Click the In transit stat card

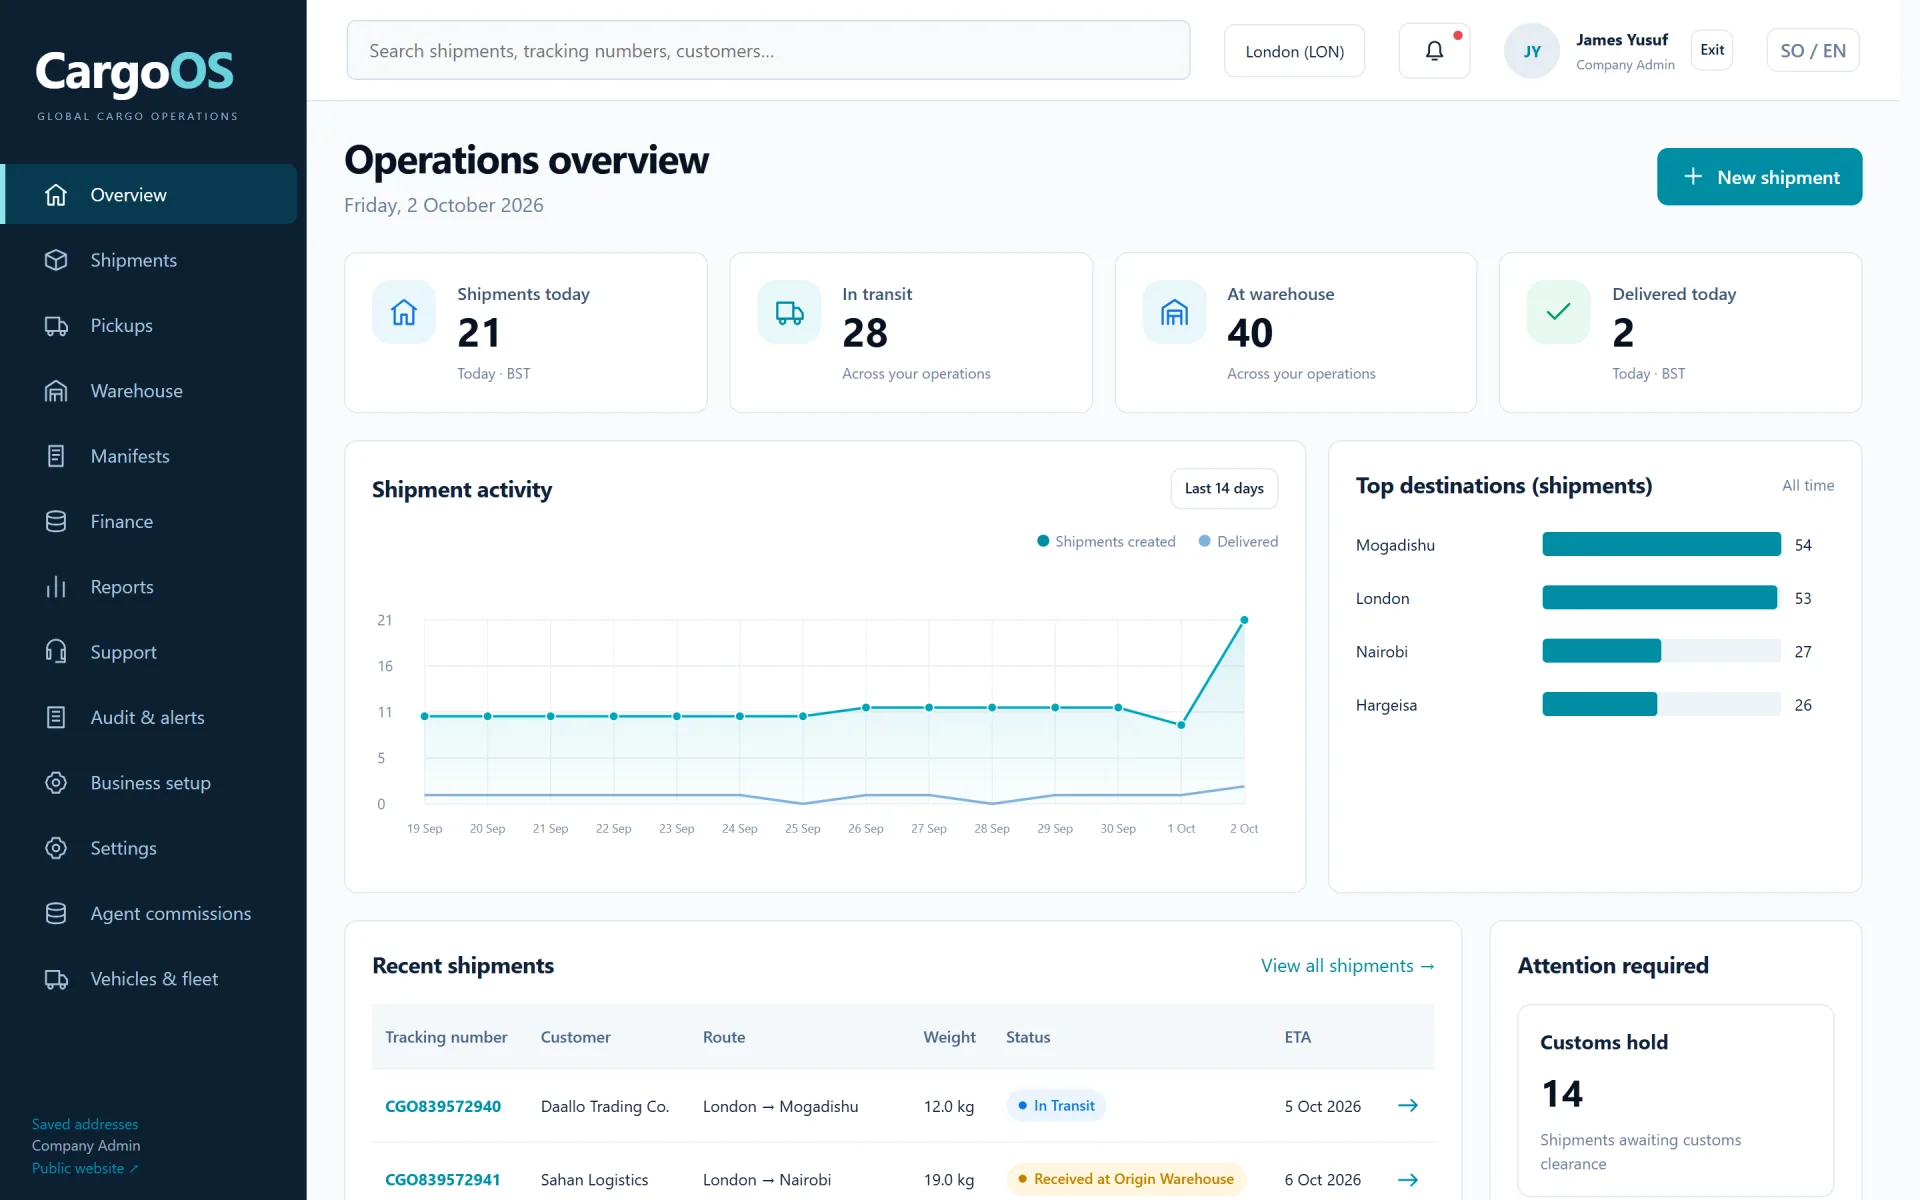tap(910, 332)
